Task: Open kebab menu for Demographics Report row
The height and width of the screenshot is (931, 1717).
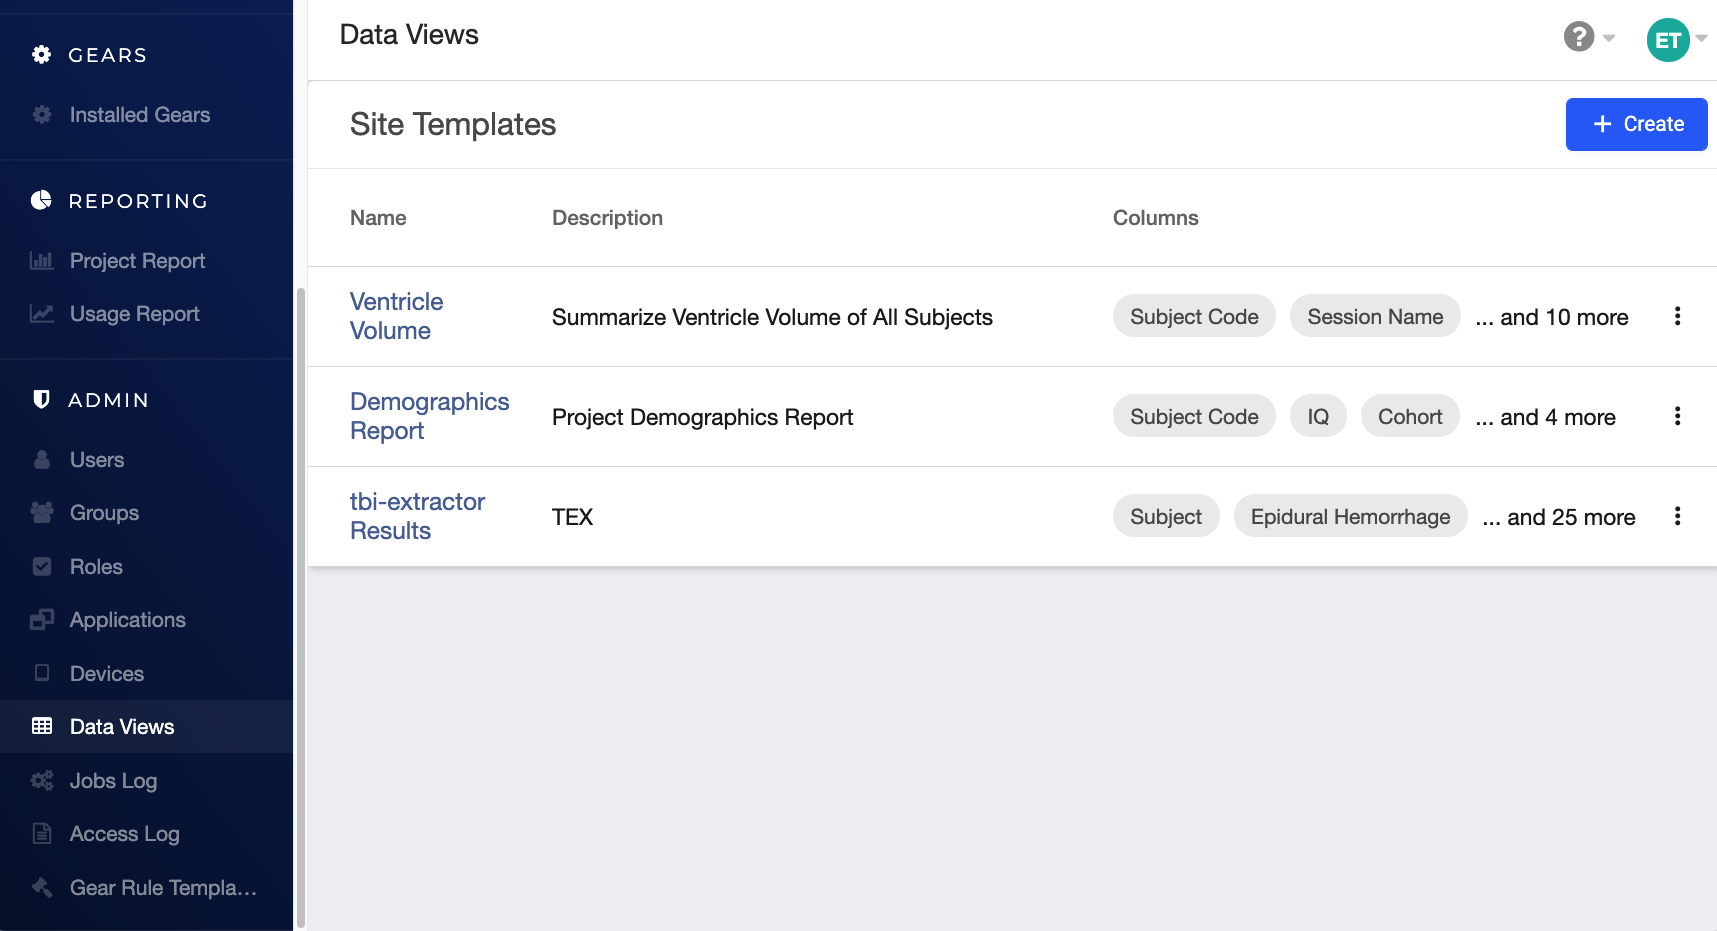Action: pos(1677,416)
